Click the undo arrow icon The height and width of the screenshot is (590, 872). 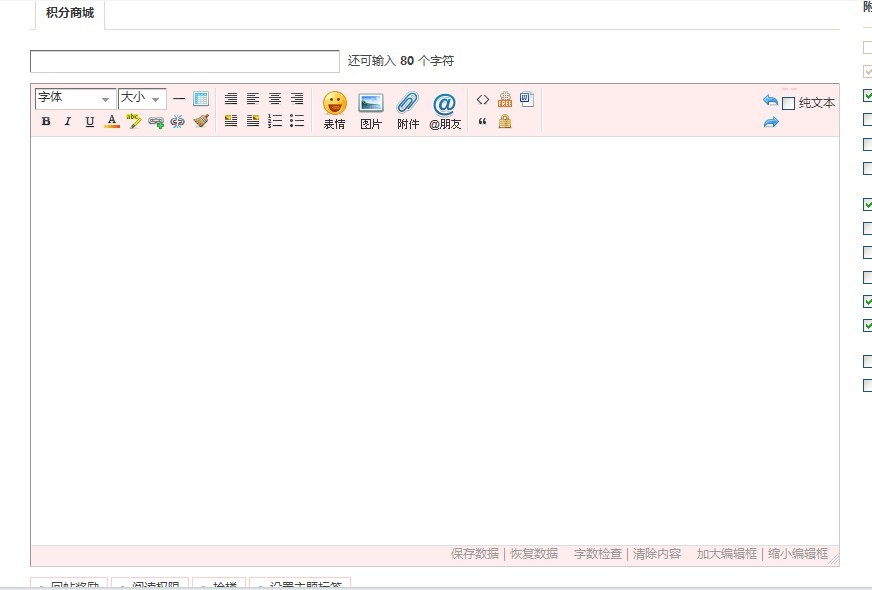(770, 101)
